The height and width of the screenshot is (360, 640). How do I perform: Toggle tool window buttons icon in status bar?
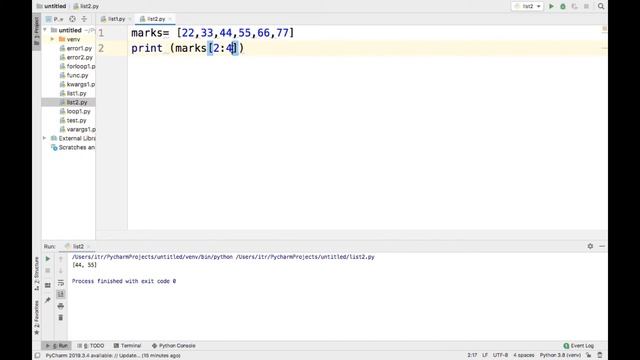coord(38,356)
